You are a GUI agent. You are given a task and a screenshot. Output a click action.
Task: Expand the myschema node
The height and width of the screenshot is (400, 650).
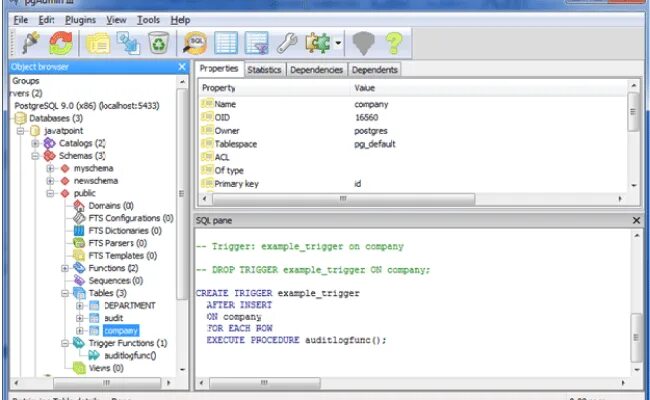(x=50, y=168)
